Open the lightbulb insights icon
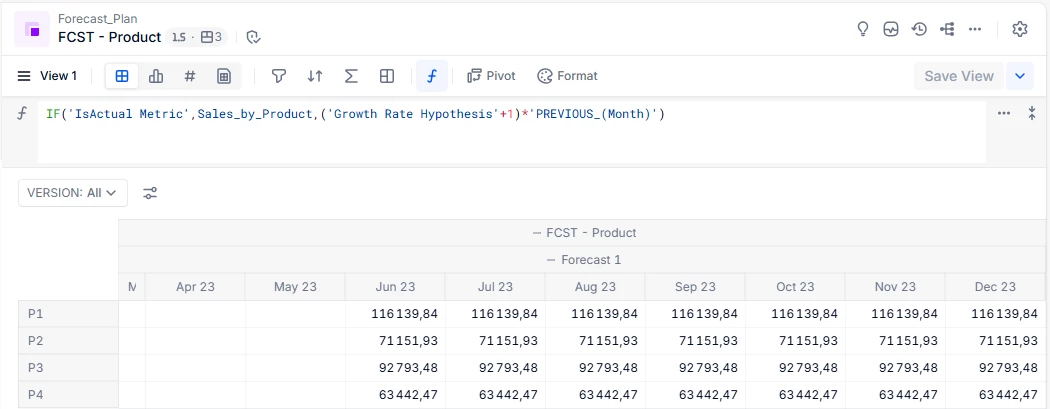The width and height of the screenshot is (1050, 409). click(863, 29)
